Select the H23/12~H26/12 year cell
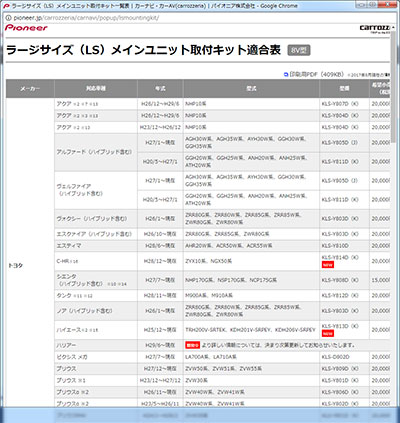The width and height of the screenshot is (400, 423). pos(160,127)
